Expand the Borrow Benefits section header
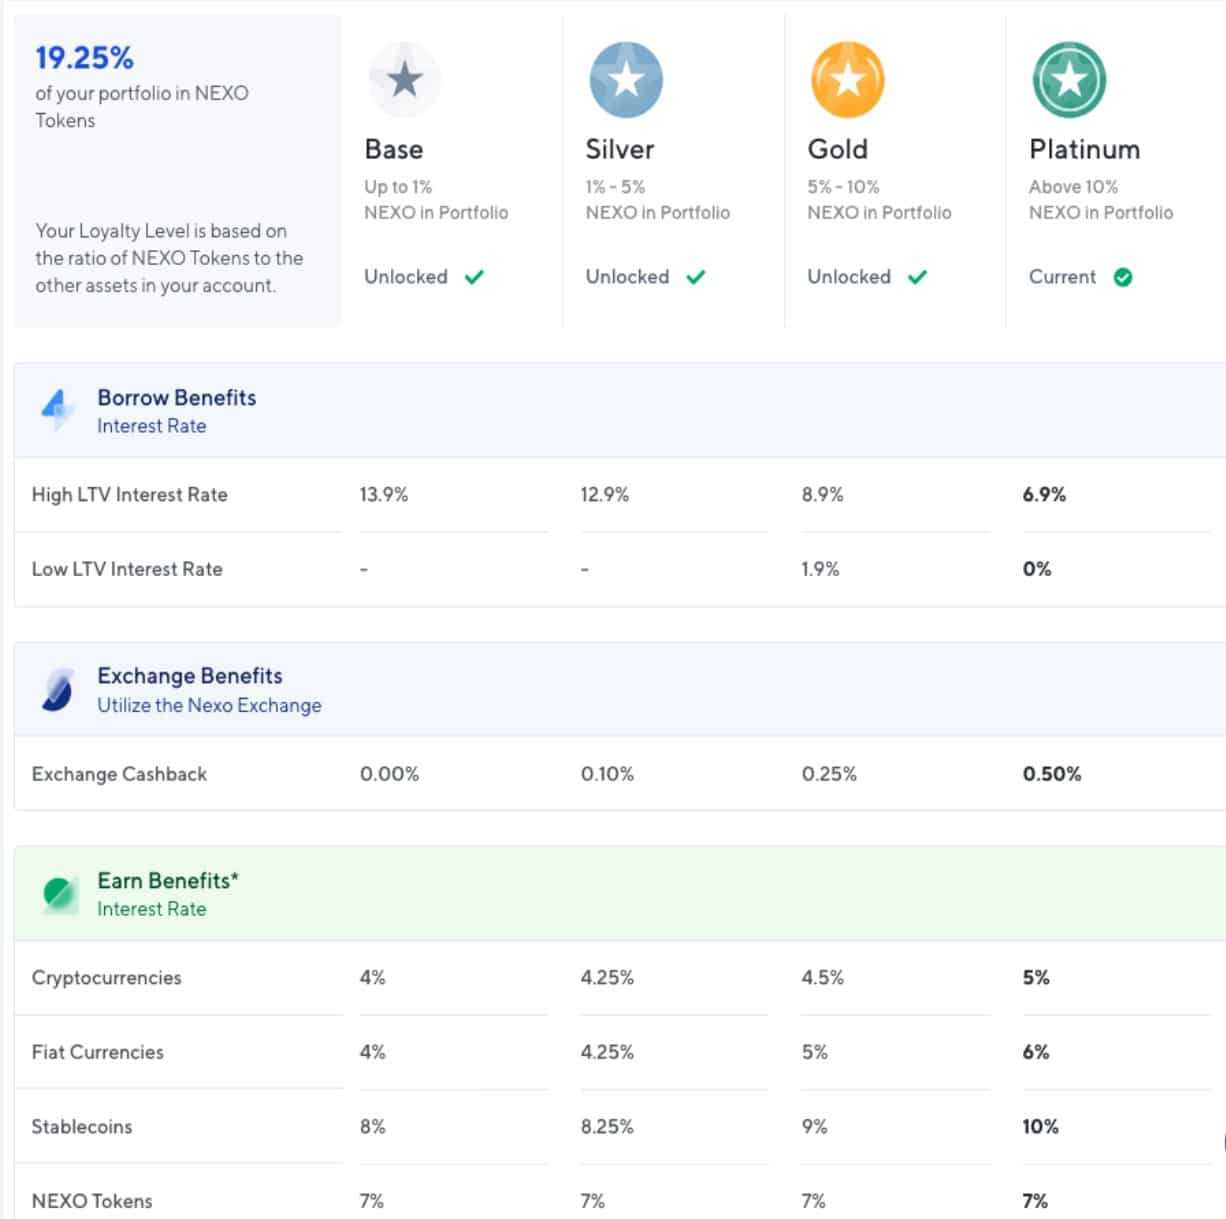This screenshot has height=1219, width=1226. (x=176, y=398)
